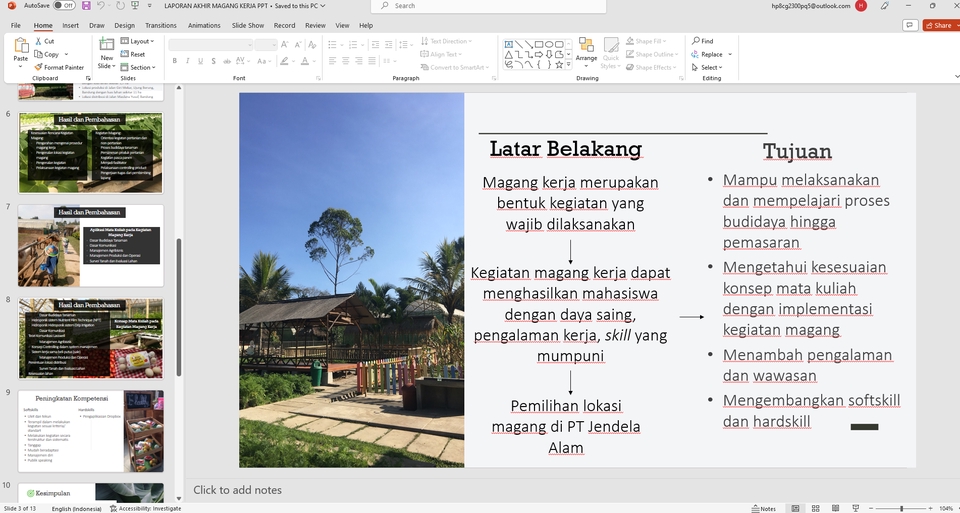The width and height of the screenshot is (960, 513).
Task: Click the zoom in plus button
Action: coord(931,508)
